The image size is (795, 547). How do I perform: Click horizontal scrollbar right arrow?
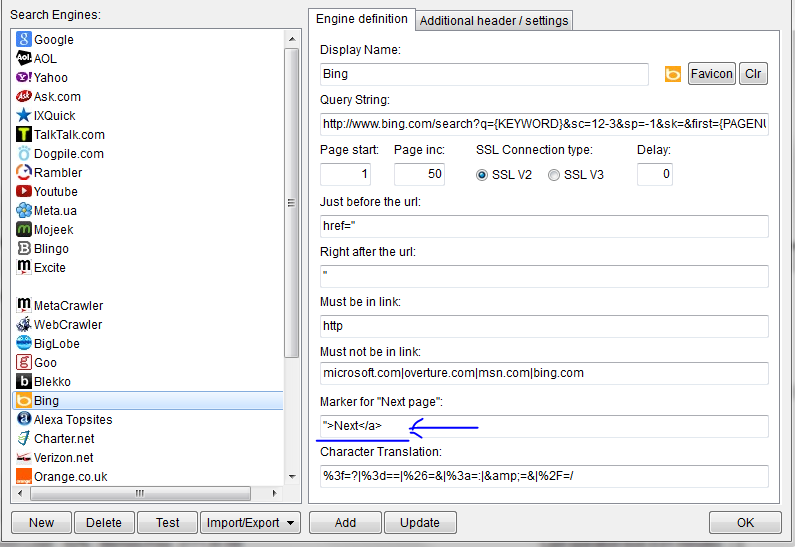click(274, 493)
